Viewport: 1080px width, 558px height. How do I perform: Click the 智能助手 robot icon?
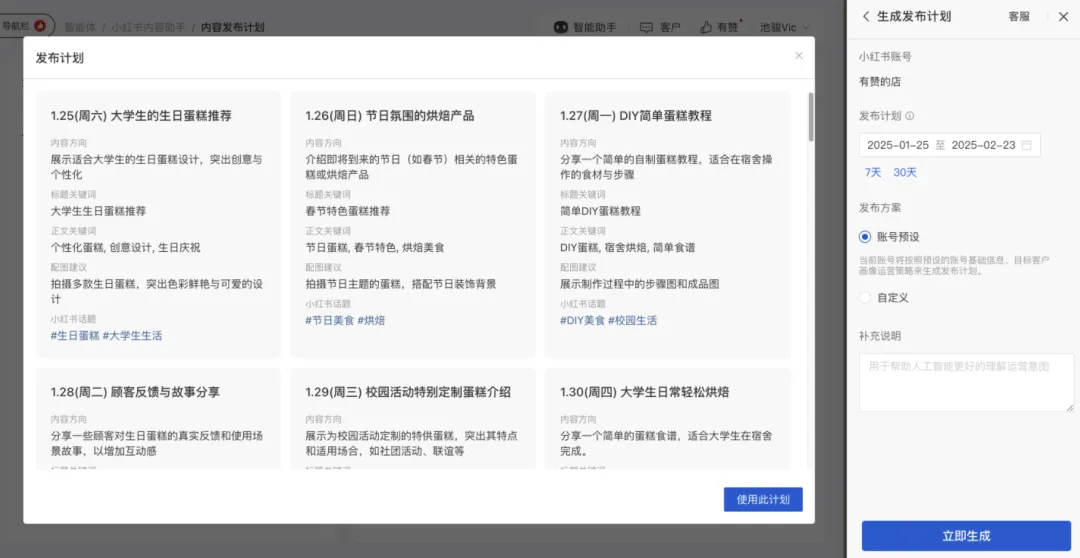[561, 27]
